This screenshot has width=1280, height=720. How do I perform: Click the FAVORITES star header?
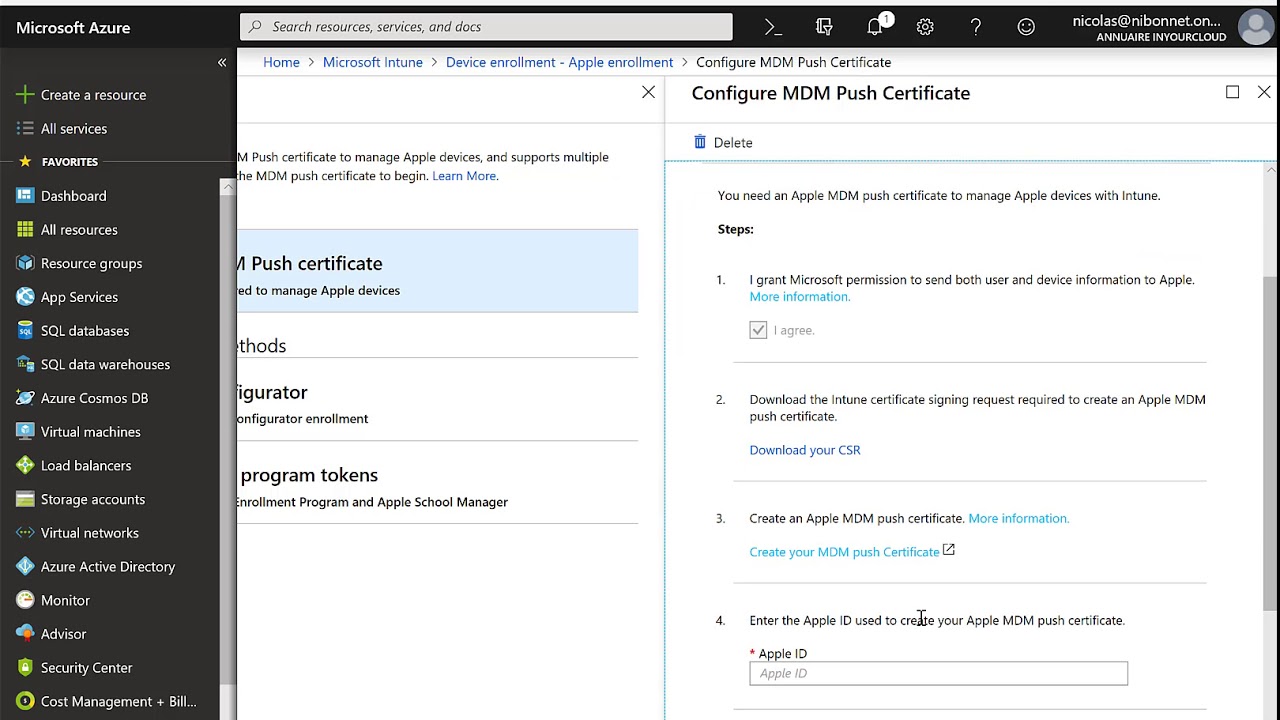(58, 162)
